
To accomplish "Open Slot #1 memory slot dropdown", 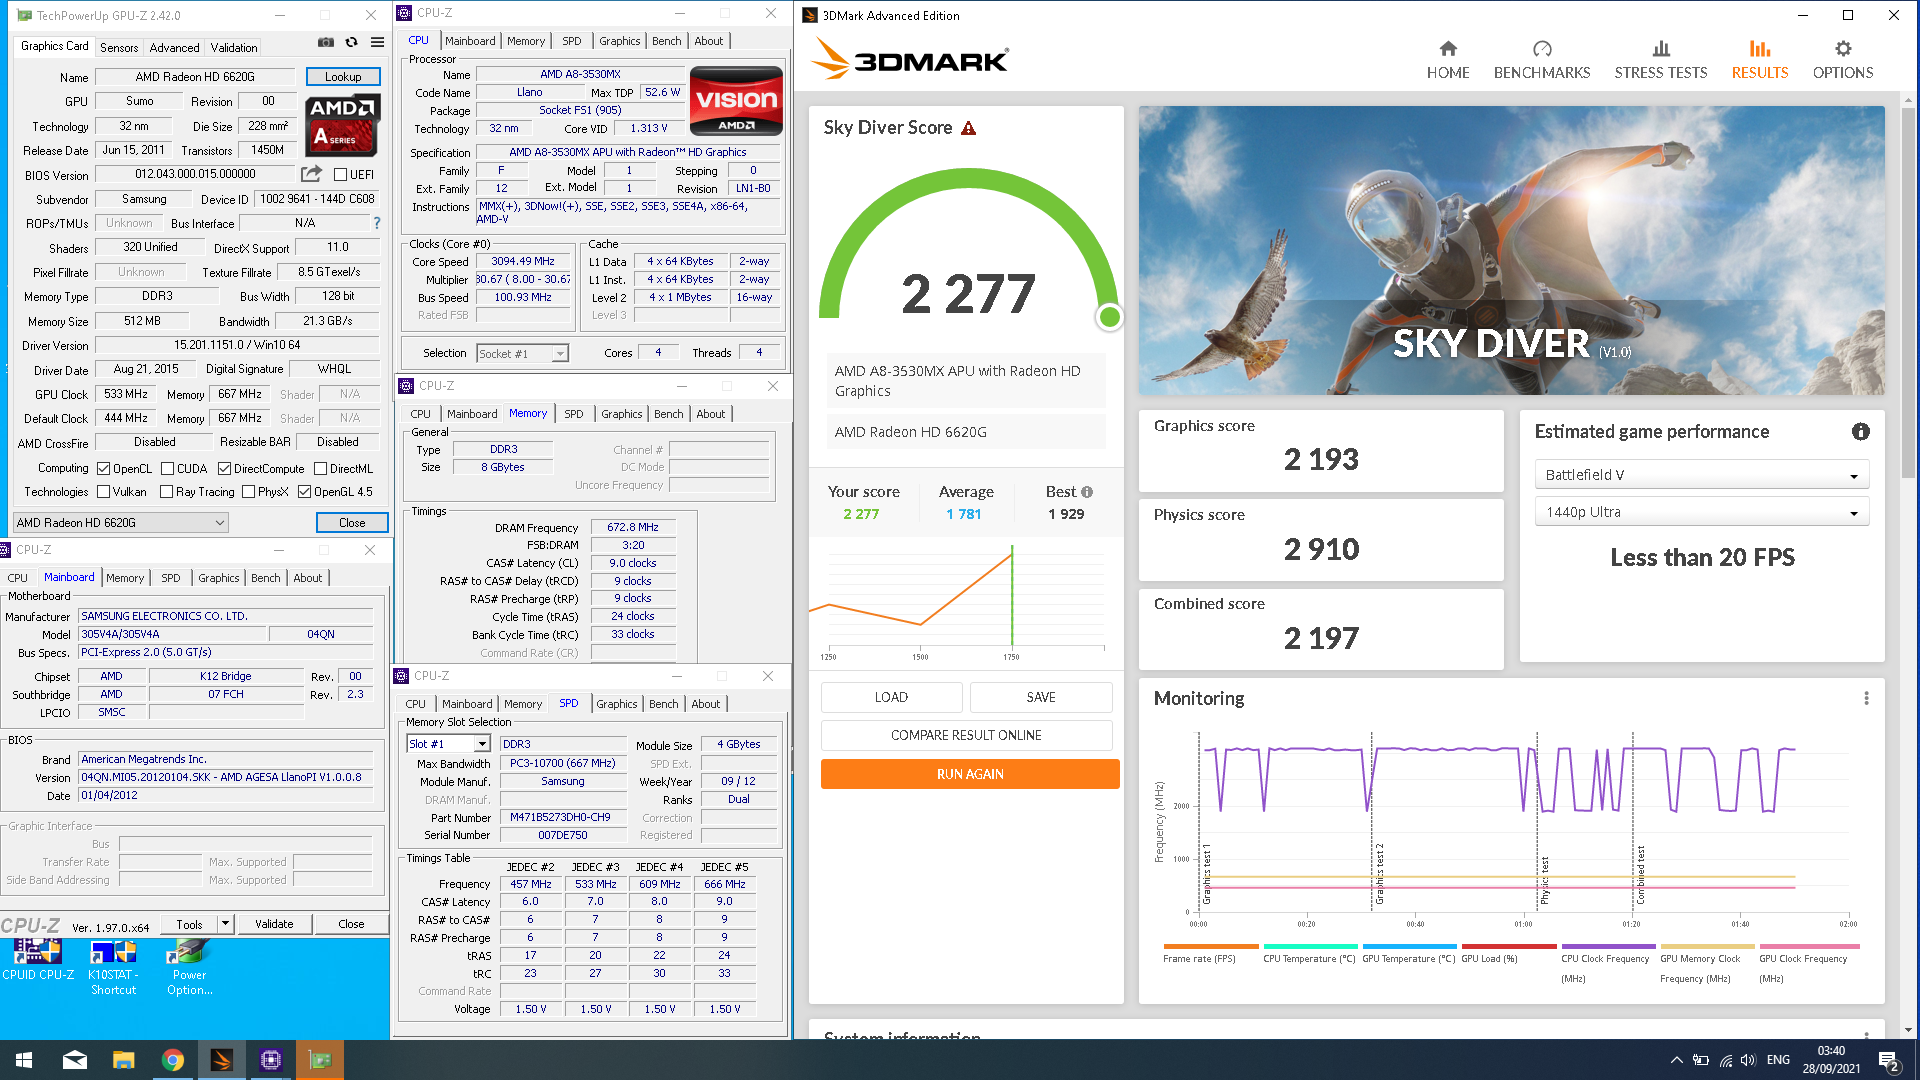I will (x=448, y=744).
